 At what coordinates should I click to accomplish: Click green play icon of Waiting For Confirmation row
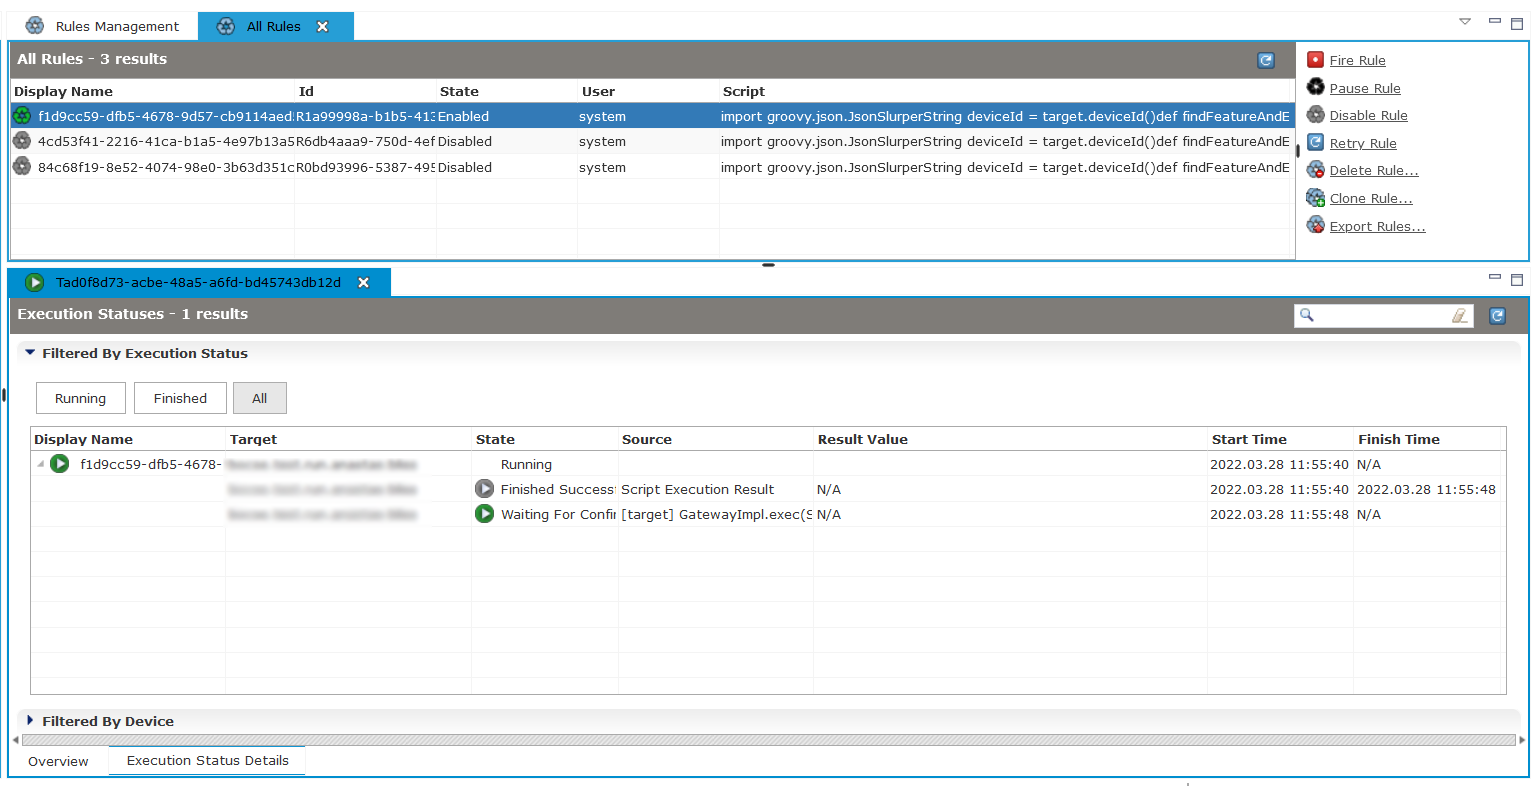tap(484, 514)
